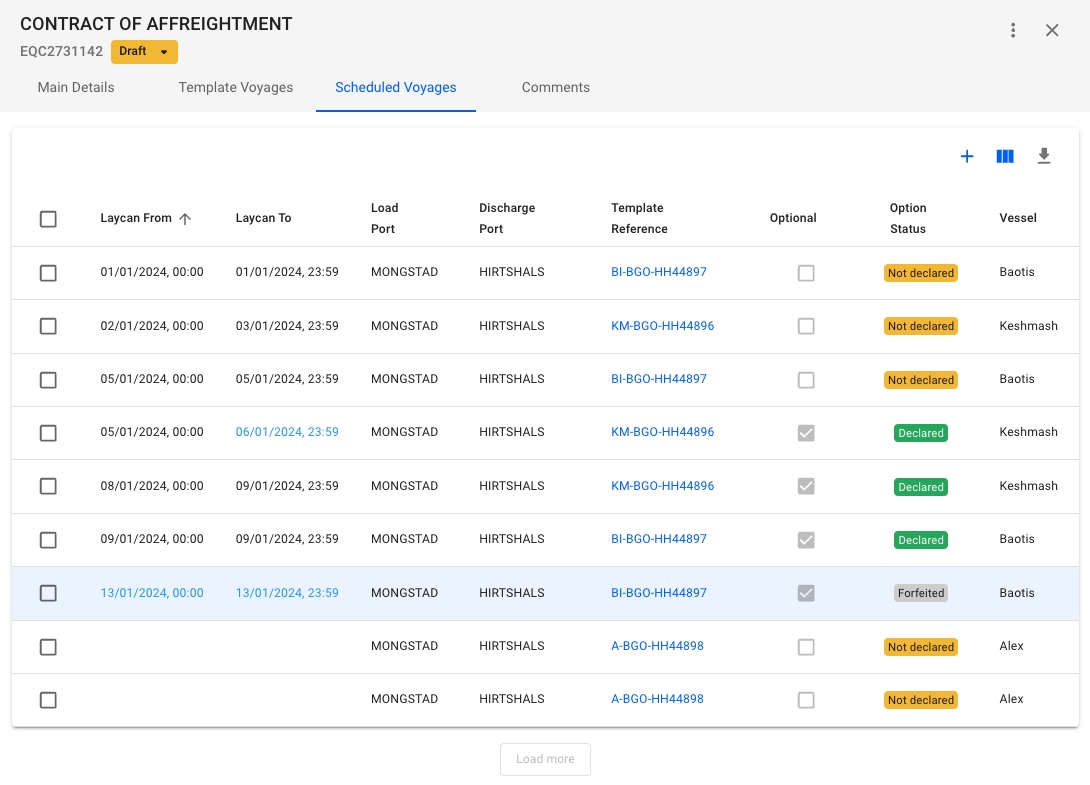
Task: Open the column chooser icon
Action: (x=1005, y=157)
